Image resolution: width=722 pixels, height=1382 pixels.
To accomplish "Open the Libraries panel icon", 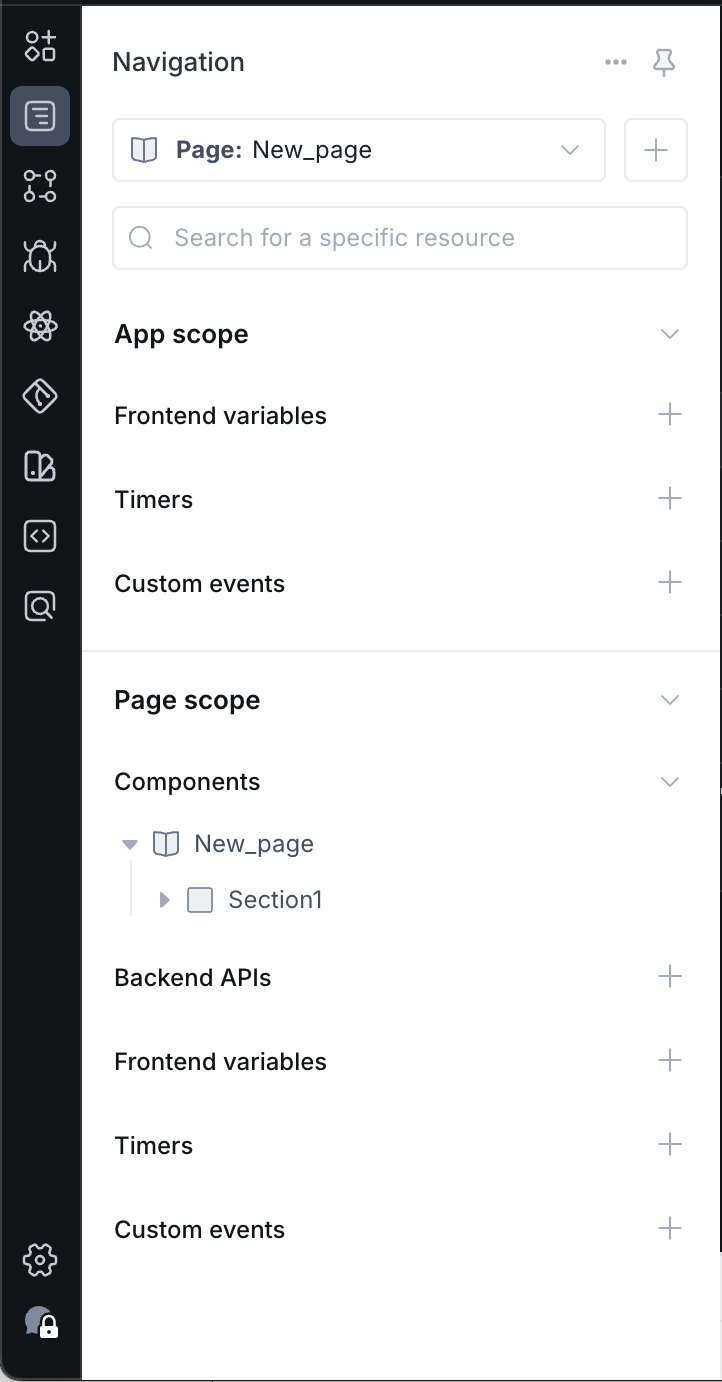I will pyautogui.click(x=40, y=466).
